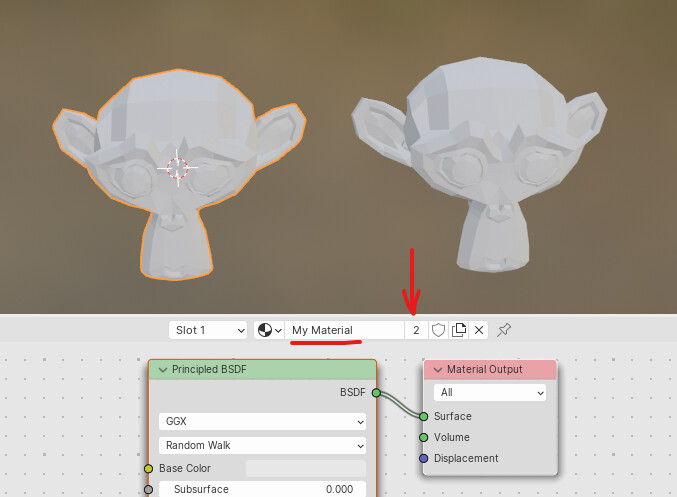Click the Base Color swatch
This screenshot has height=497, width=677.
[306, 469]
